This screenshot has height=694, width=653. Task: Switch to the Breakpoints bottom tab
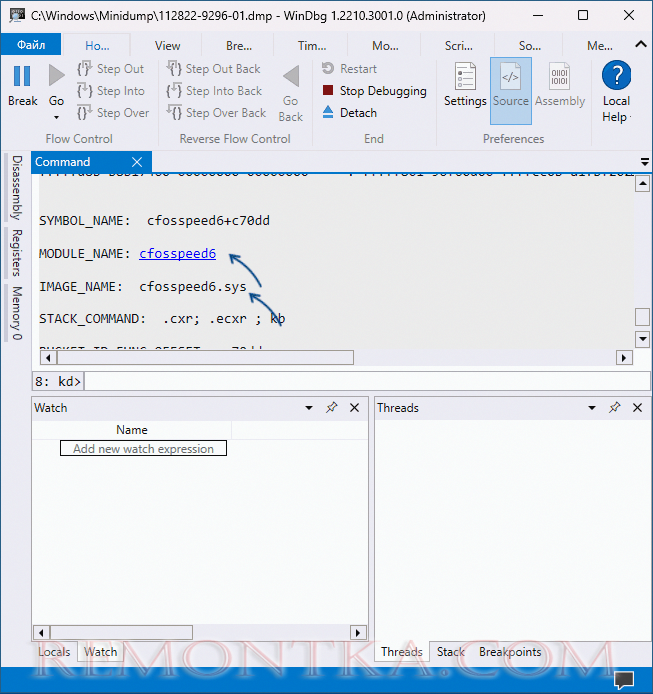point(510,652)
